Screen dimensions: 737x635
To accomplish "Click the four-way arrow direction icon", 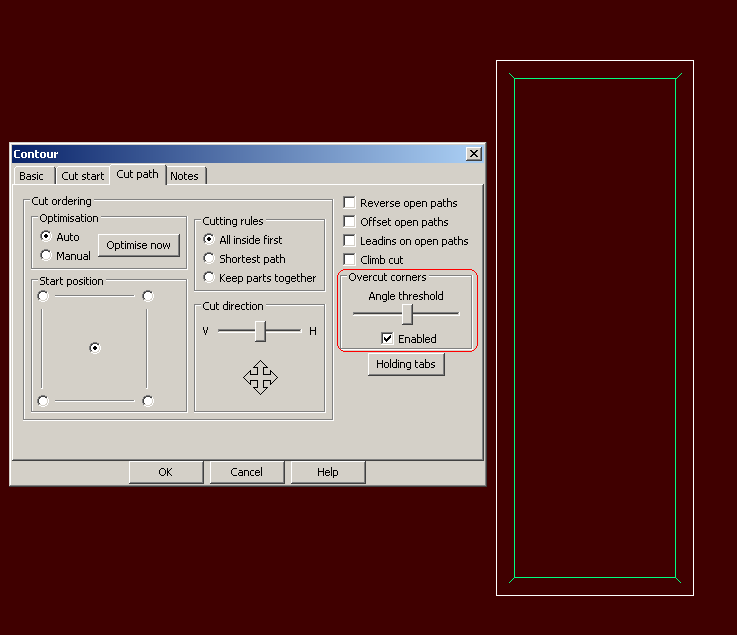I will tap(260, 377).
